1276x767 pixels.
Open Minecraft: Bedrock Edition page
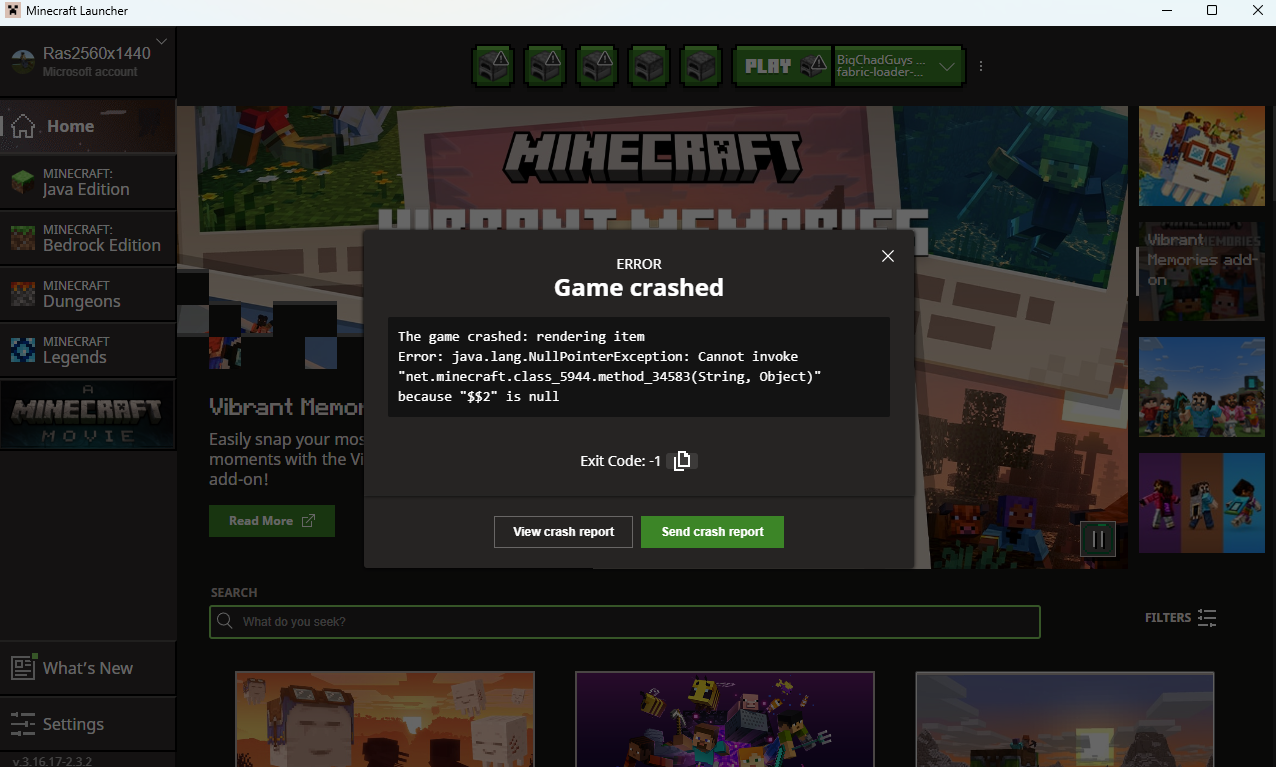88,238
